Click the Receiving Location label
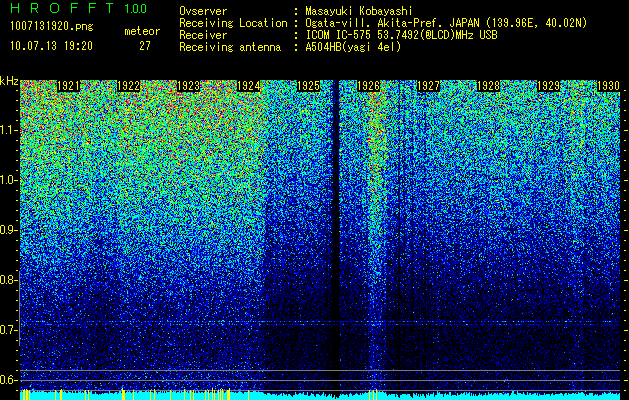Screen dimensions: 629x400 point(233,23)
